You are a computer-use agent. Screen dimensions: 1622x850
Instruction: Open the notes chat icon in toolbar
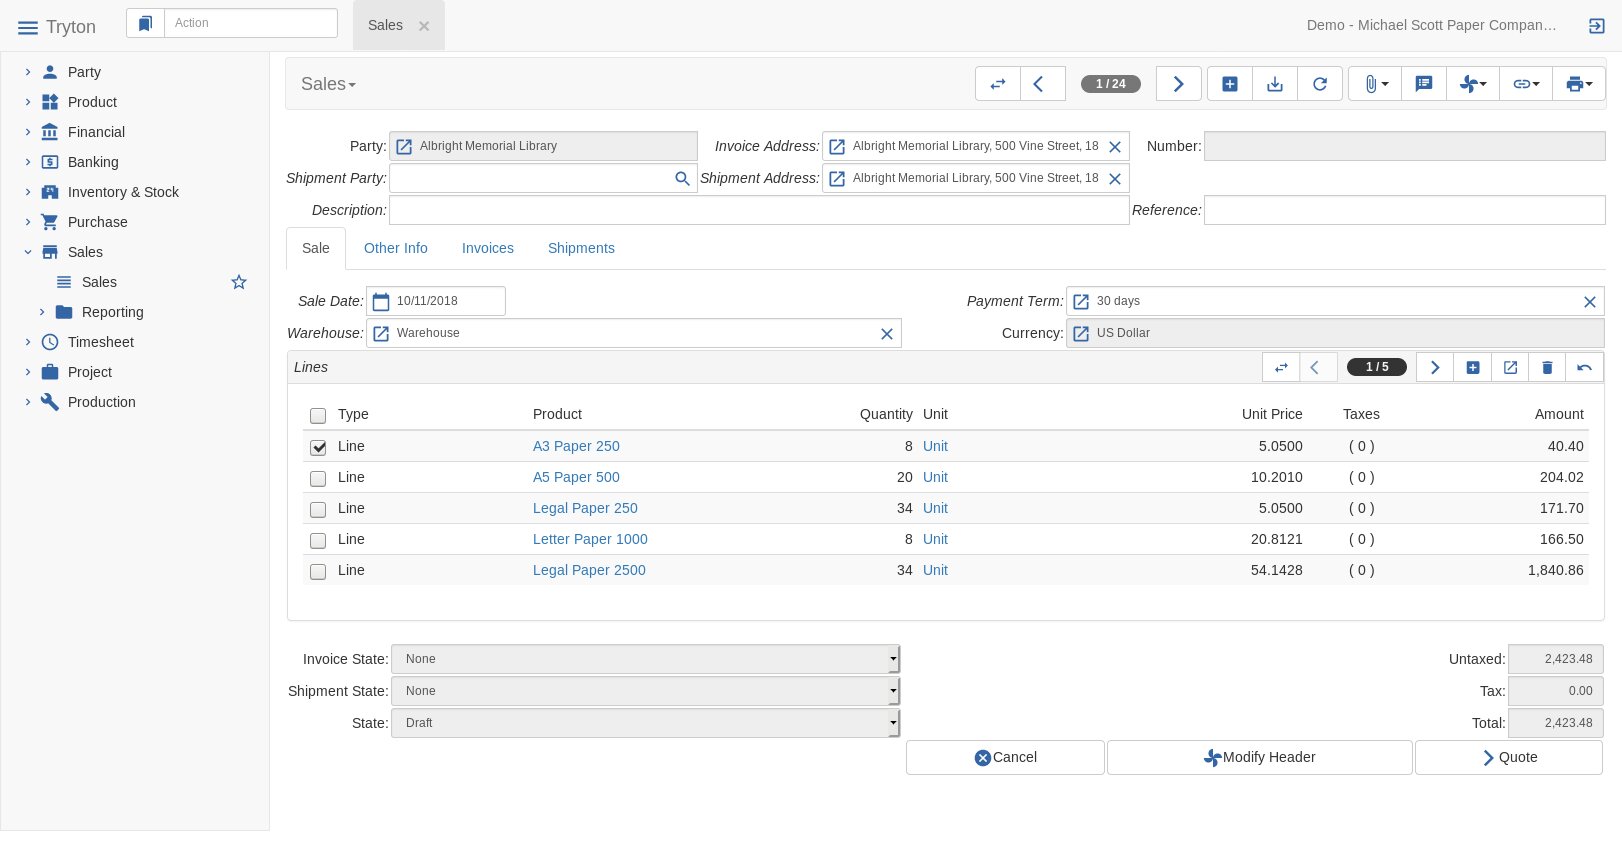(x=1424, y=84)
